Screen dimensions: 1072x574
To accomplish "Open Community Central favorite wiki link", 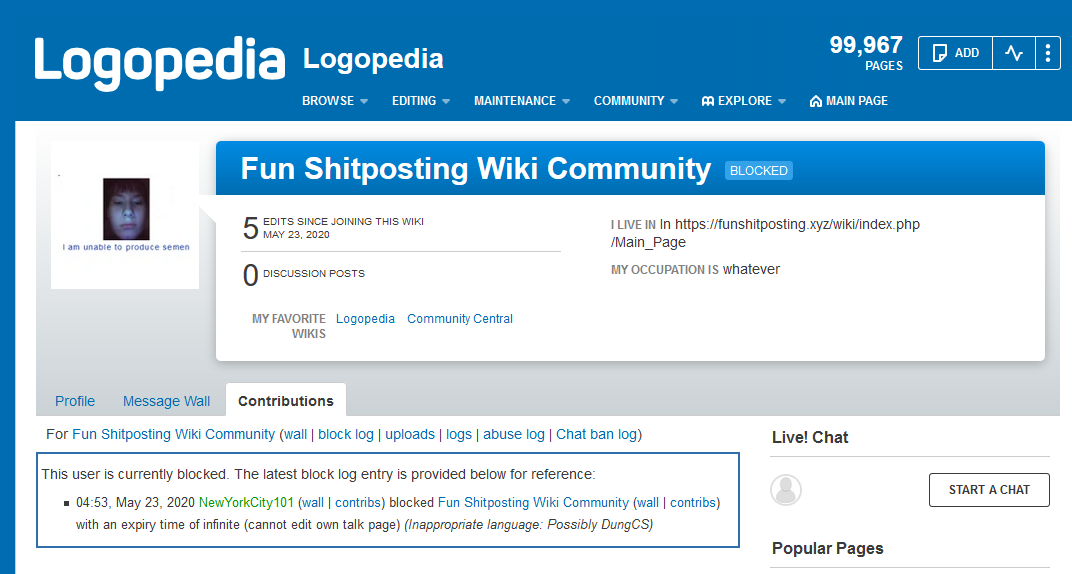I will click(459, 318).
